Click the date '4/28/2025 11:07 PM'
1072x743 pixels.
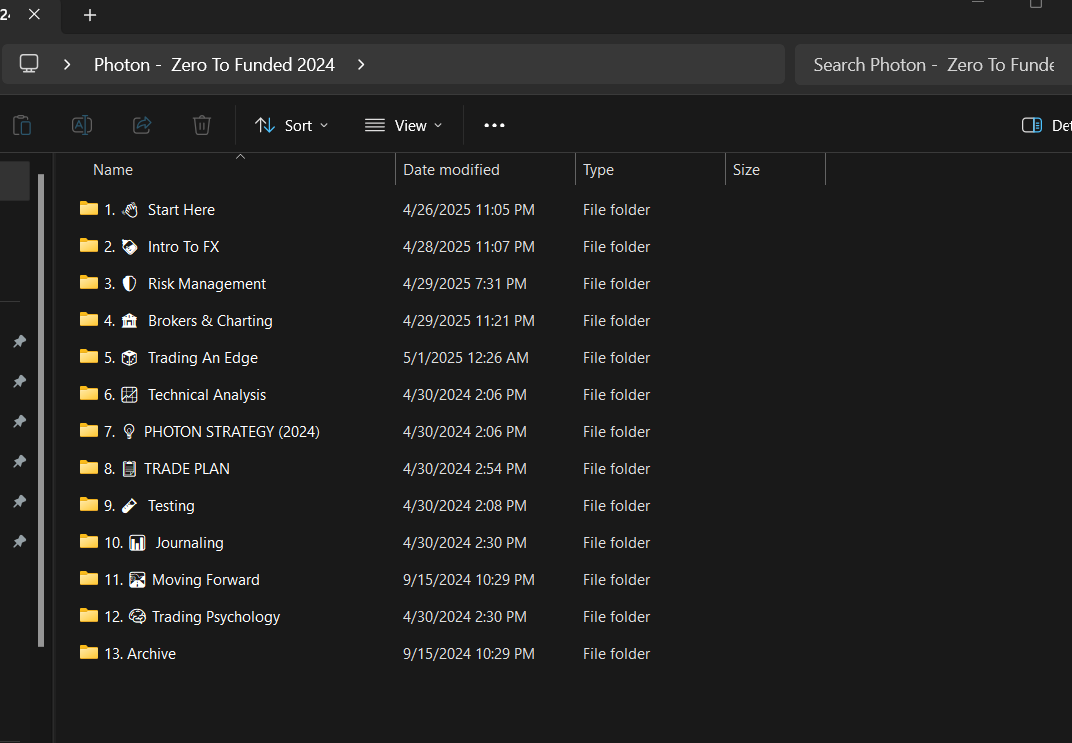click(x=468, y=247)
